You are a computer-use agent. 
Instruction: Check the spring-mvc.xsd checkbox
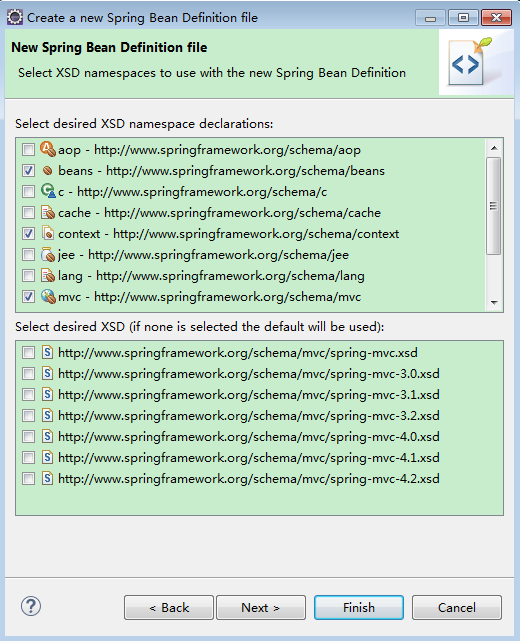point(28,352)
